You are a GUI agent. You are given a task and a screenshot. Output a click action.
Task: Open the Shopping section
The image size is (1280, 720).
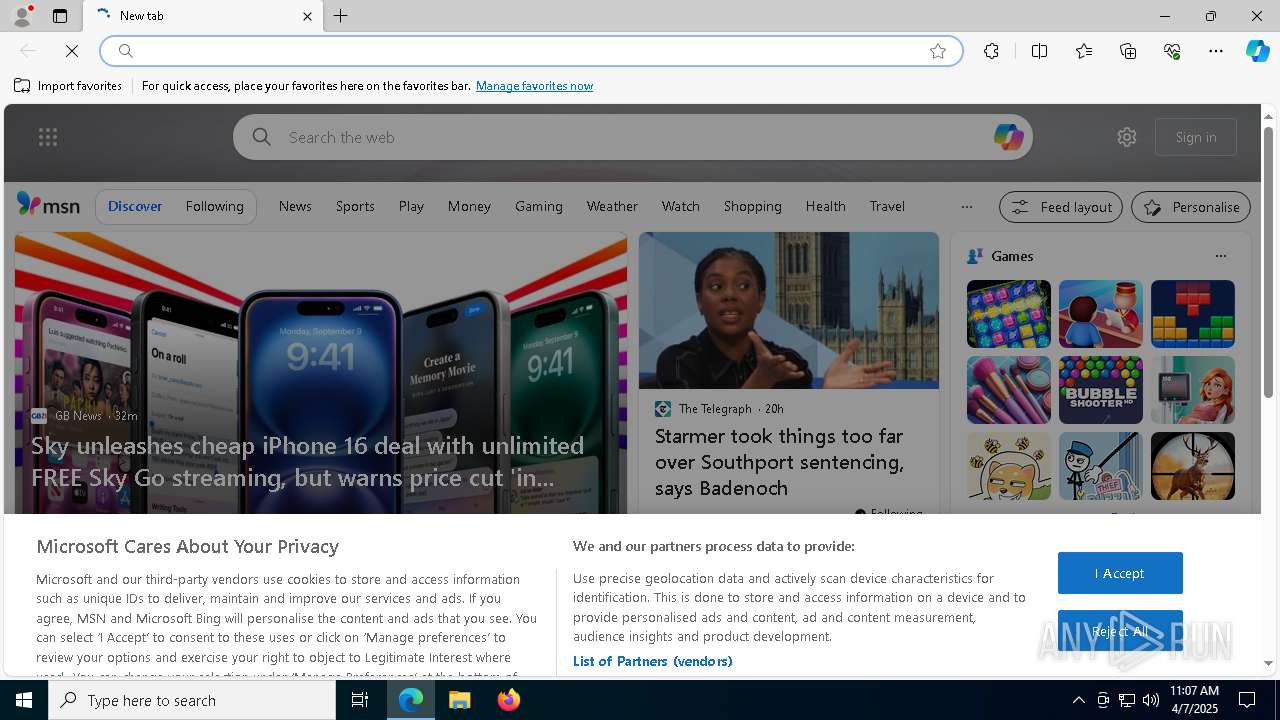(x=753, y=206)
